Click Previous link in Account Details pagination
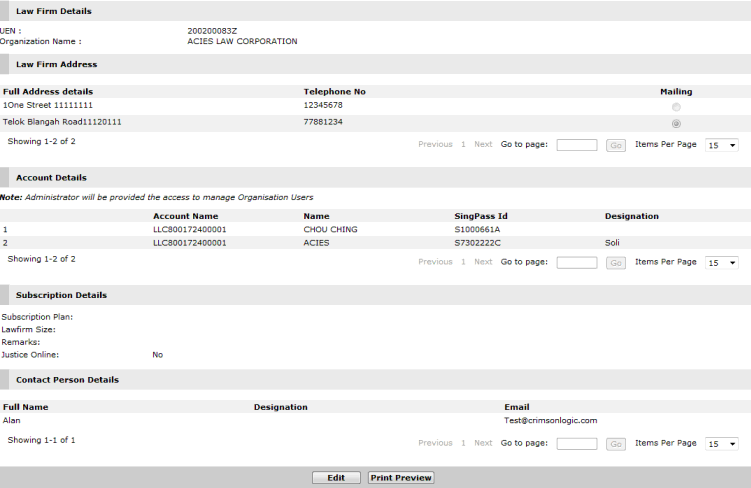The width and height of the screenshot is (751, 488). point(435,262)
